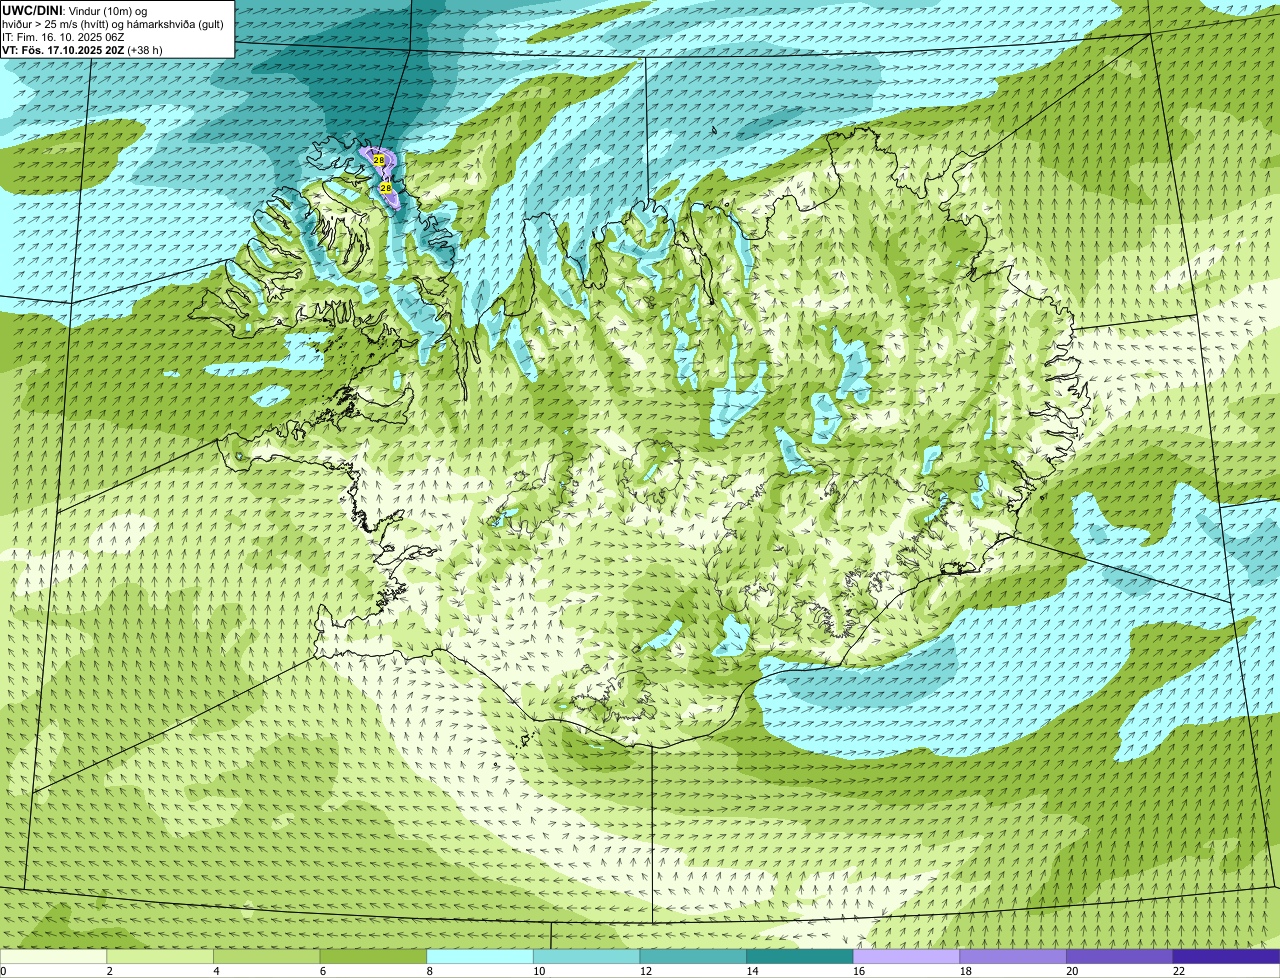Click the 14–16 m/s dark teal swatch
This screenshot has width=1280, height=978.
pyautogui.click(x=799, y=956)
